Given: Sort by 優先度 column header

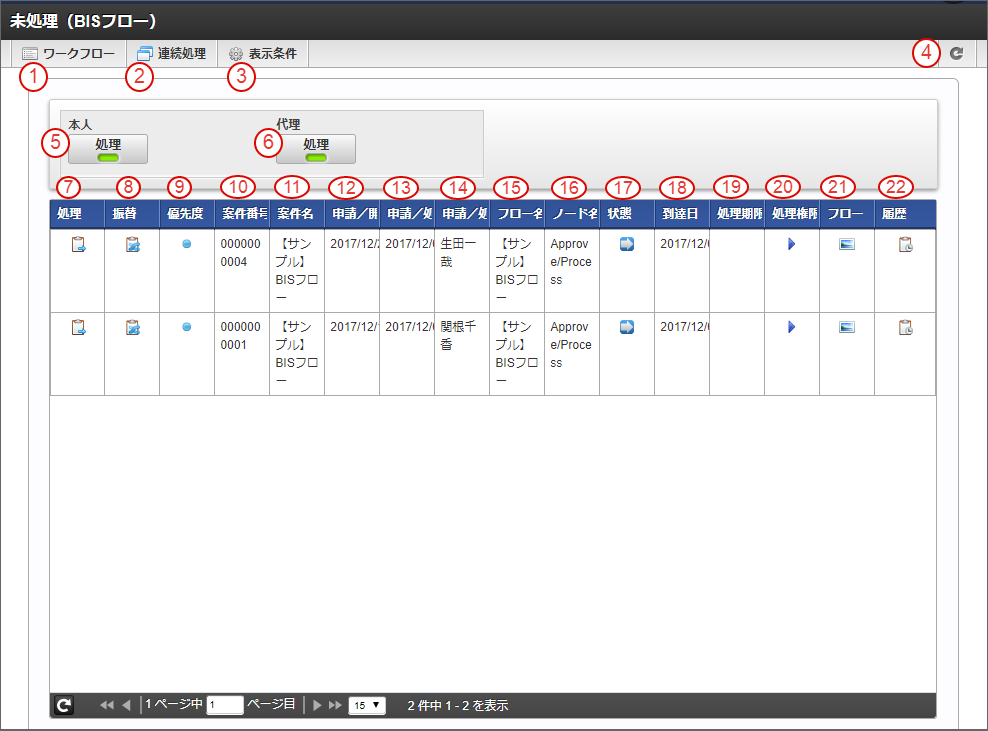Looking at the screenshot, I should [187, 214].
